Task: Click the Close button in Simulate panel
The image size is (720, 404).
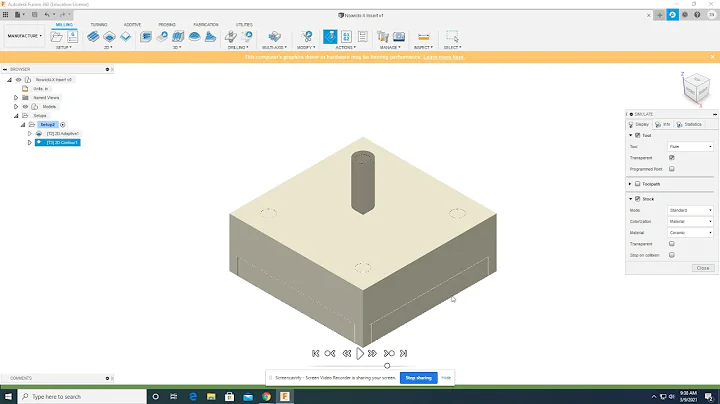Action: 703,268
